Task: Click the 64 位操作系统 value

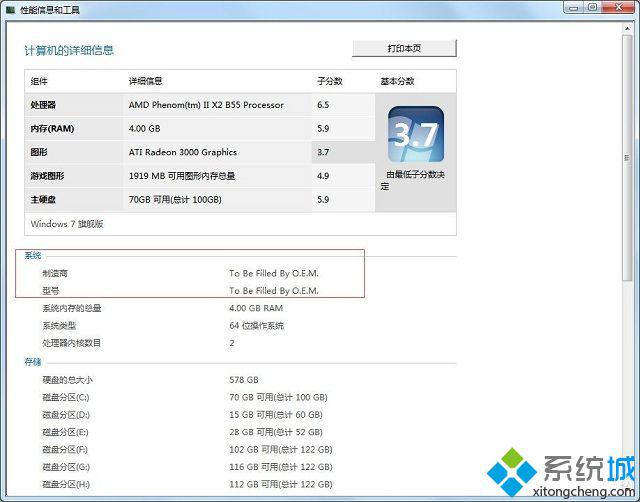Action: pos(256,326)
